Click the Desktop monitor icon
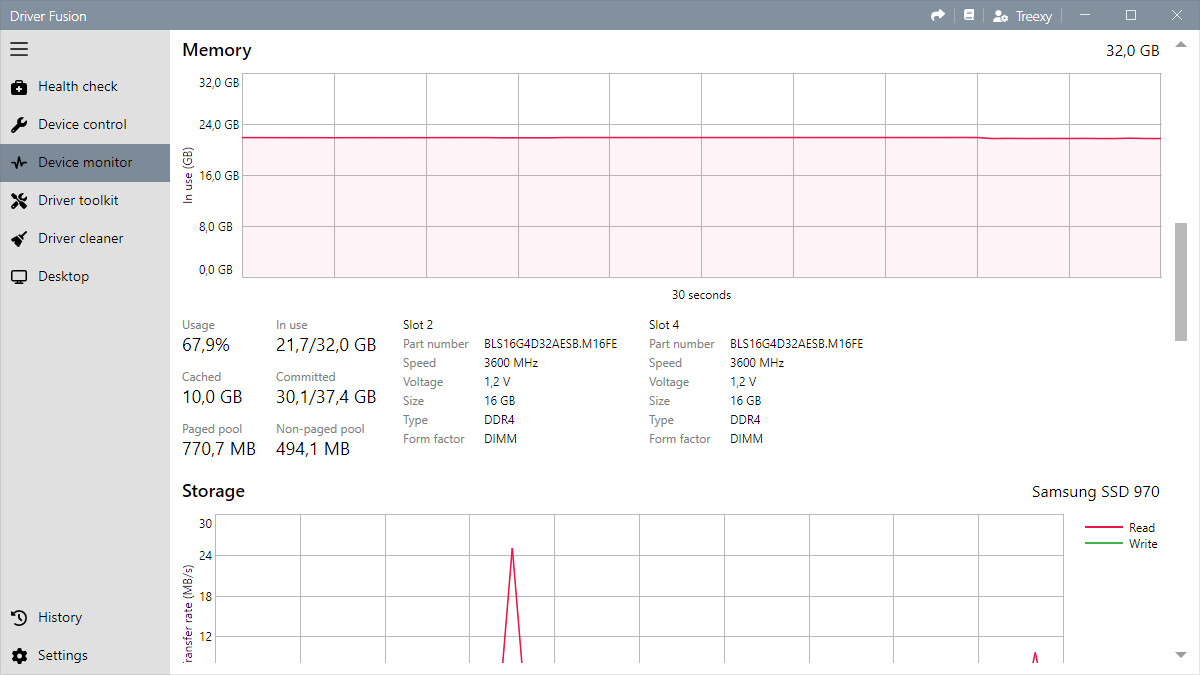This screenshot has height=675, width=1200. point(19,277)
